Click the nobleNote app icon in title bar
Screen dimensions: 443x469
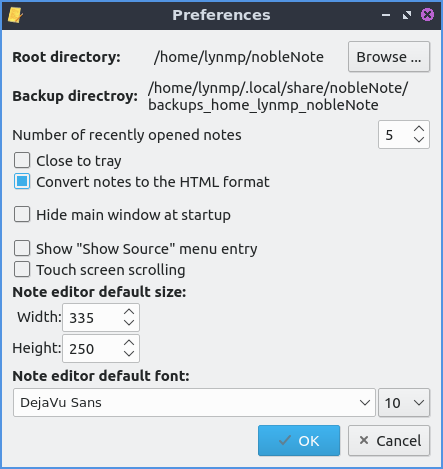point(15,15)
